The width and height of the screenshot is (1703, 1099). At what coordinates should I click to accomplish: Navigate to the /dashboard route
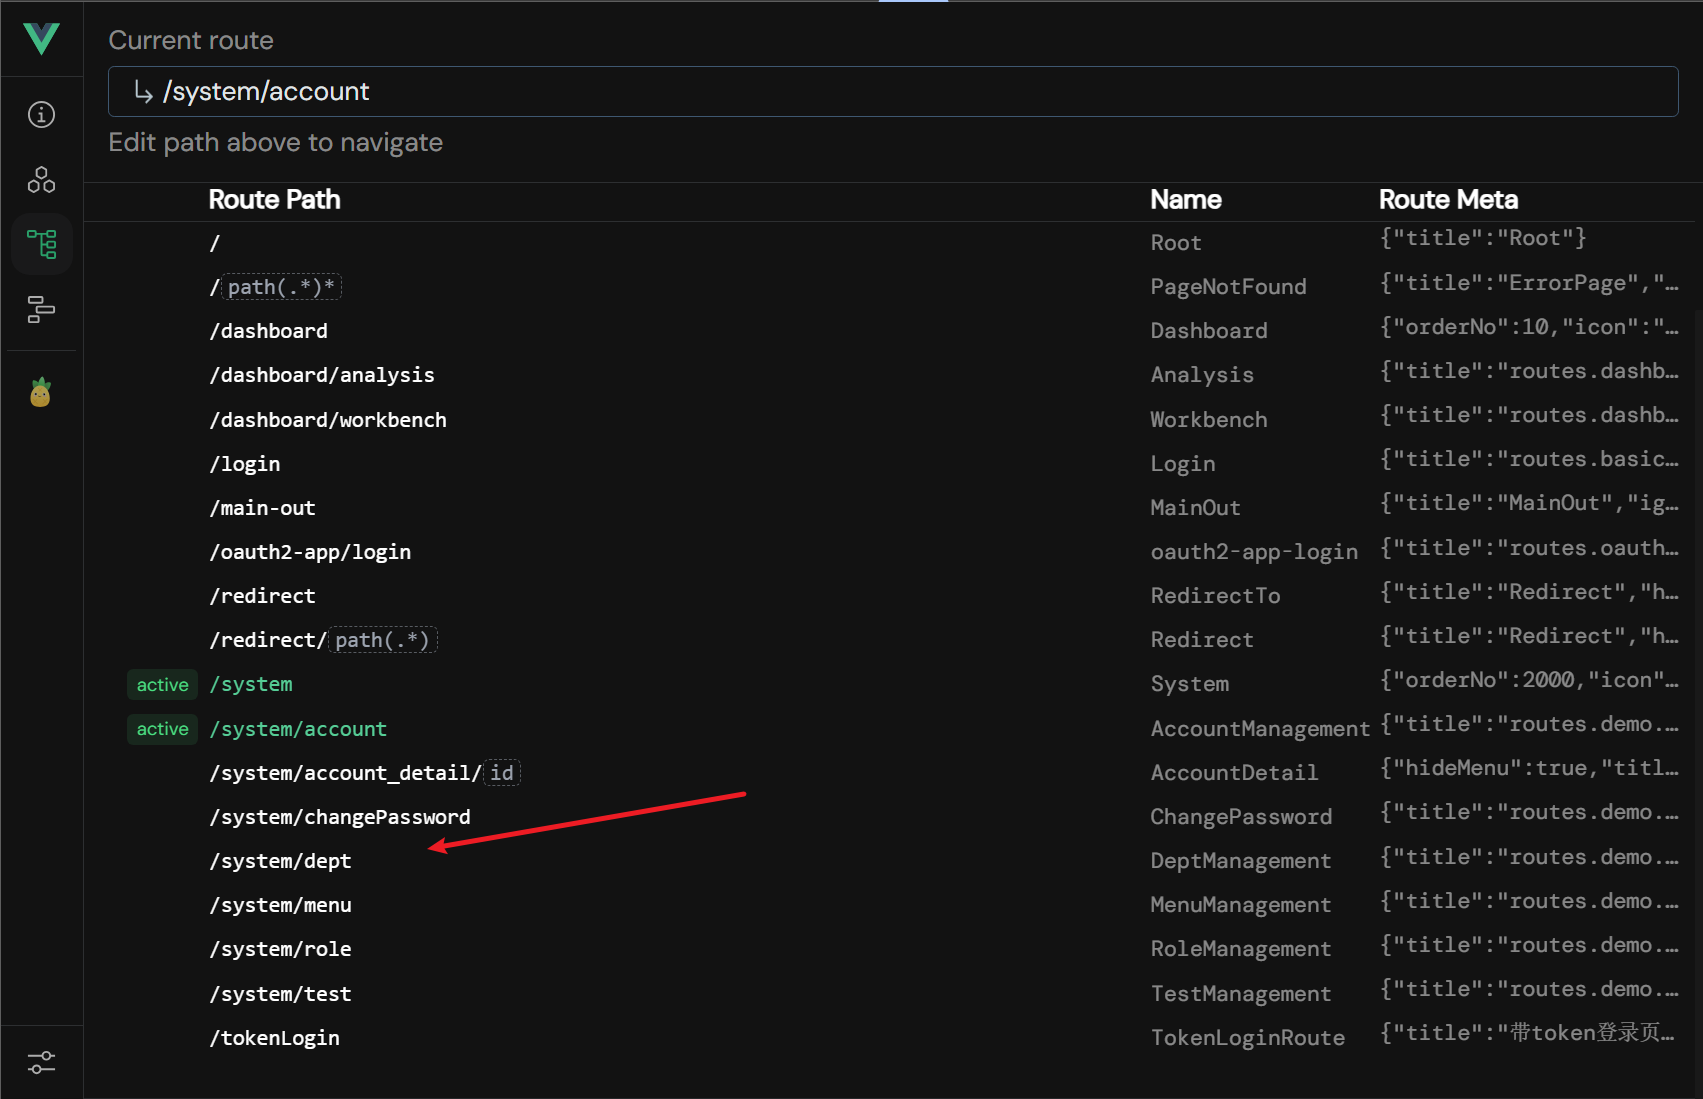click(x=268, y=331)
